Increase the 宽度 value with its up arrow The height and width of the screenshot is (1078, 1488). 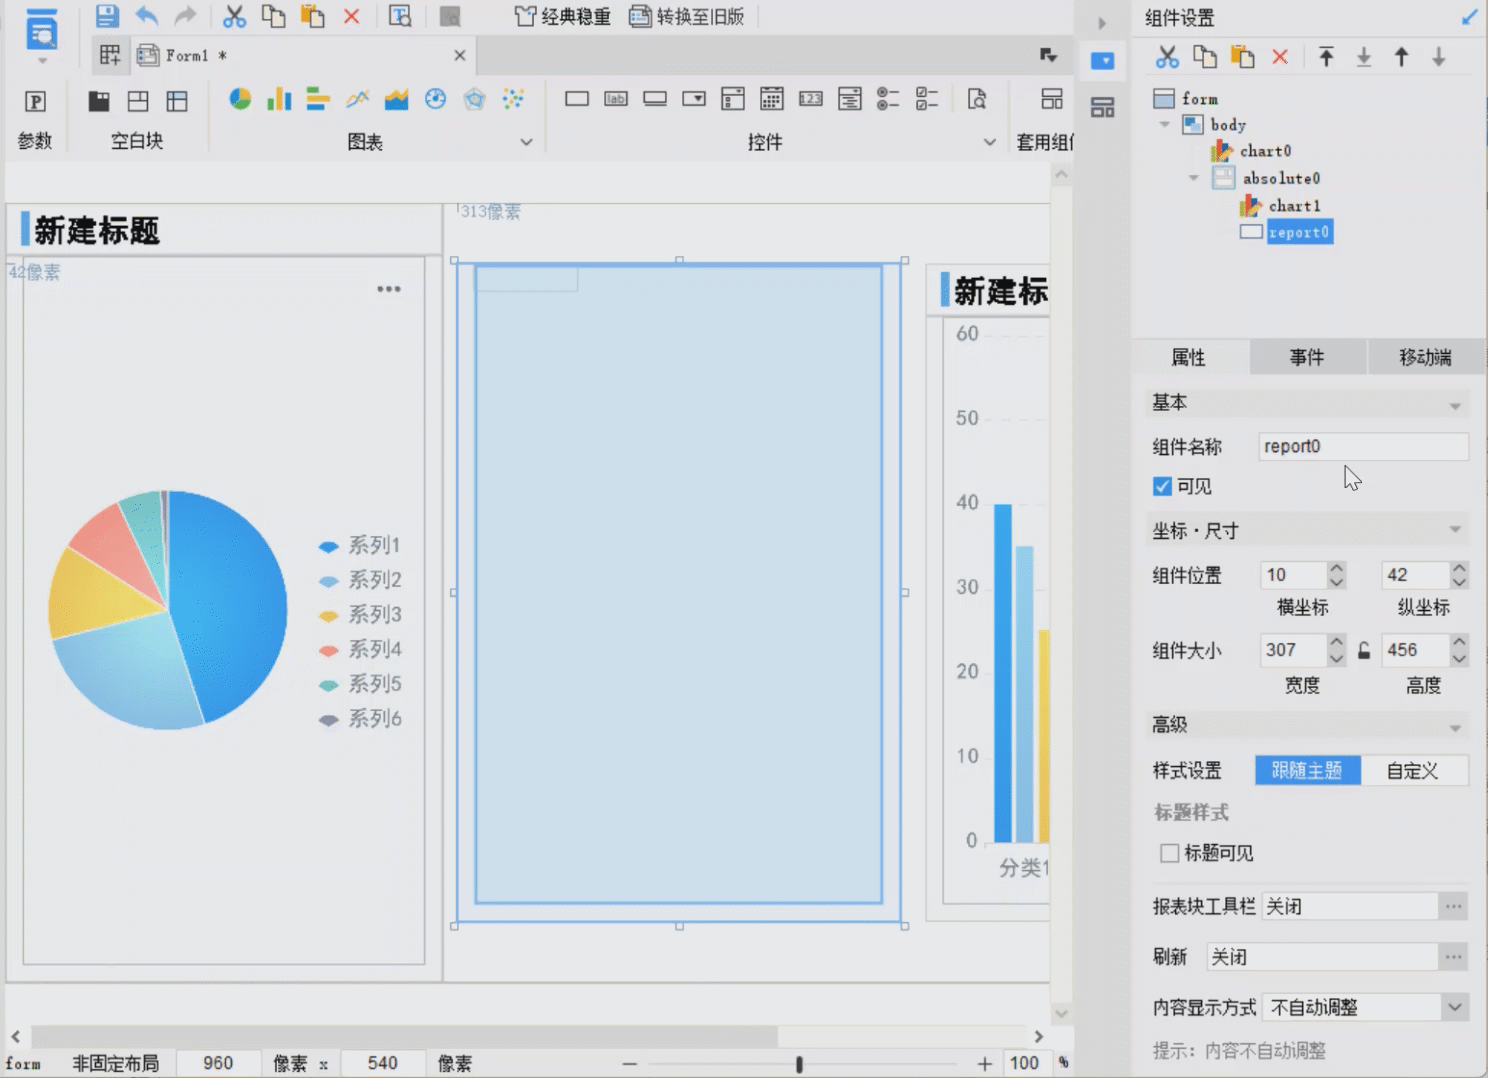[x=1337, y=643]
